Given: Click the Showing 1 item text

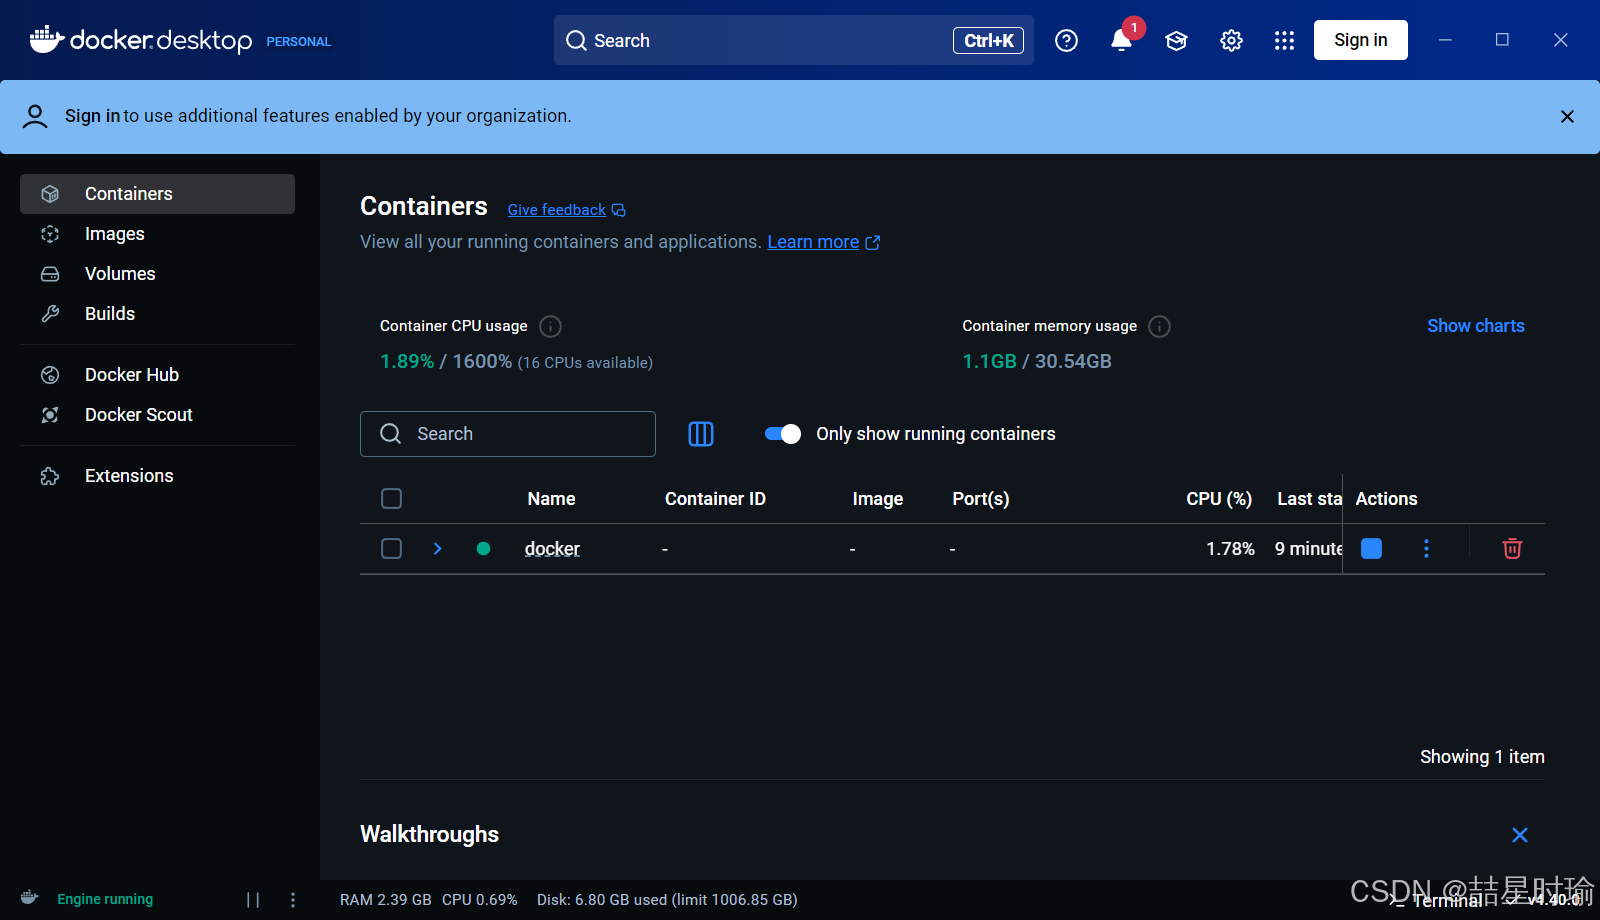Looking at the screenshot, I should click(1482, 757).
